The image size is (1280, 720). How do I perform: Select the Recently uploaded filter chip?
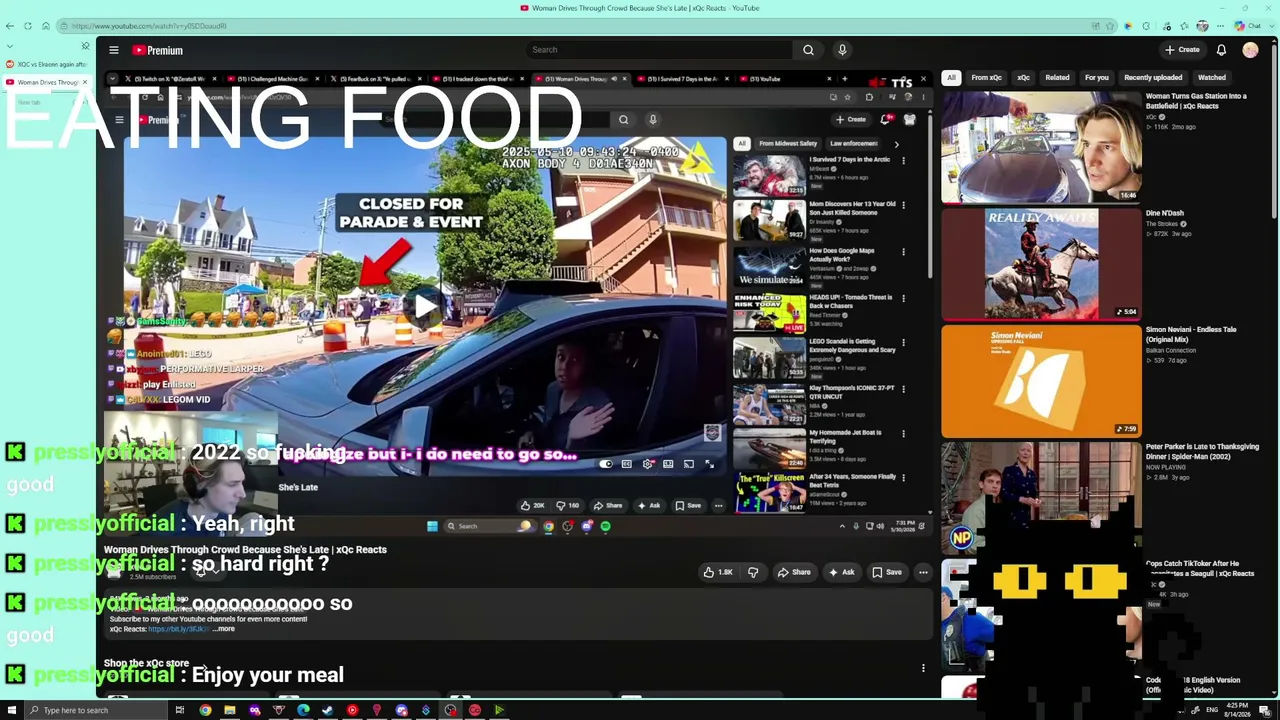(x=1153, y=78)
